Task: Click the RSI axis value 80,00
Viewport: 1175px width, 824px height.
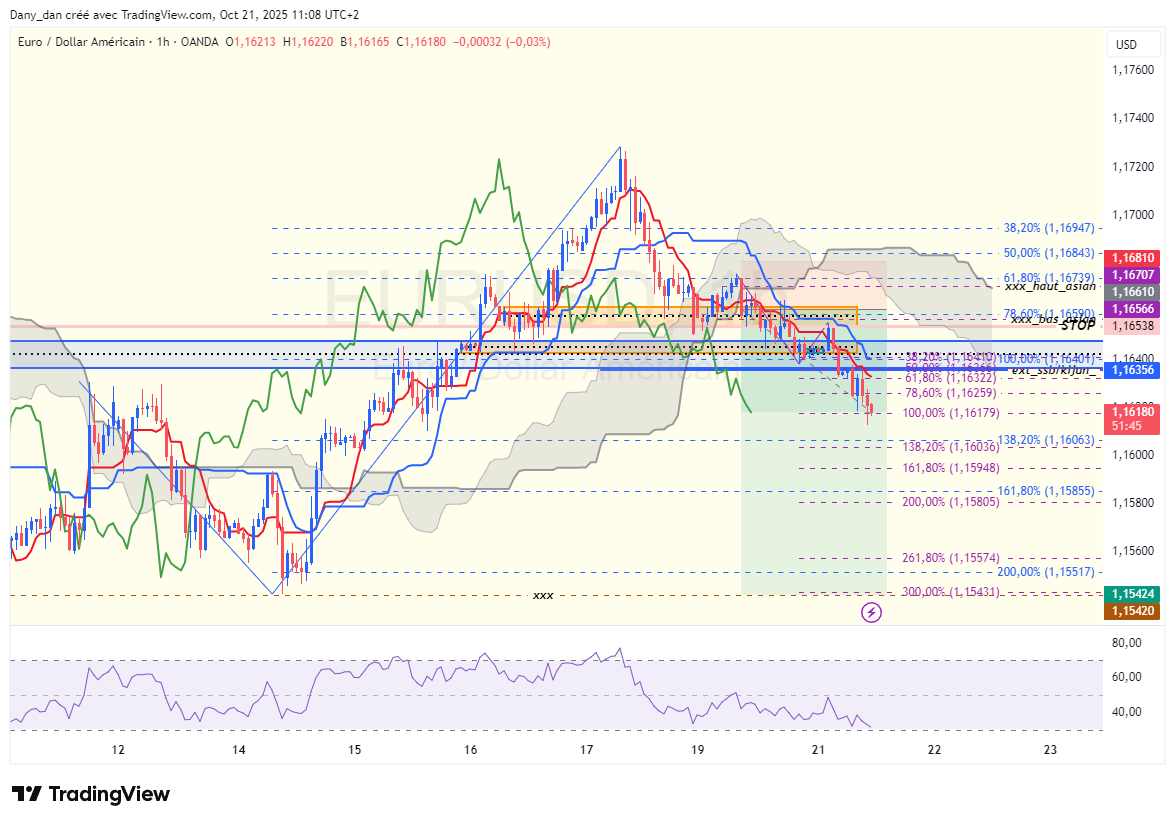Action: coord(1127,643)
